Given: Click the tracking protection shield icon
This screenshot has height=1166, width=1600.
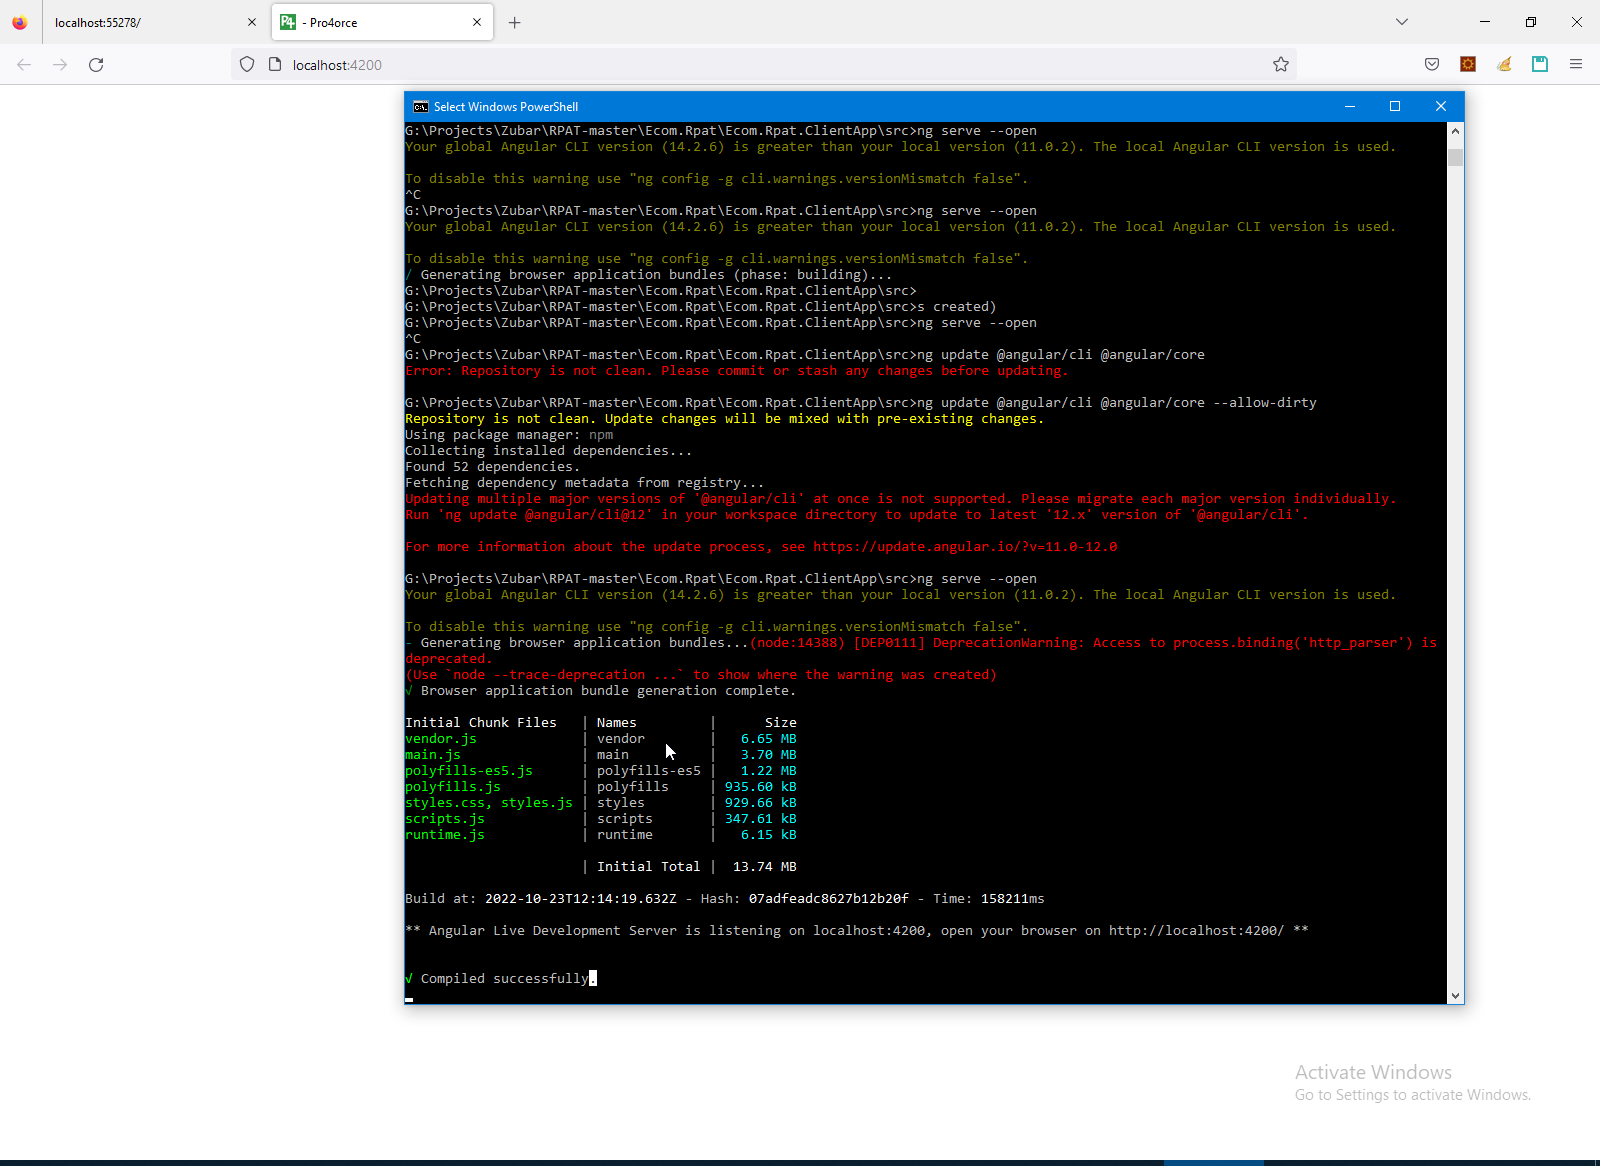Looking at the screenshot, I should pyautogui.click(x=247, y=64).
